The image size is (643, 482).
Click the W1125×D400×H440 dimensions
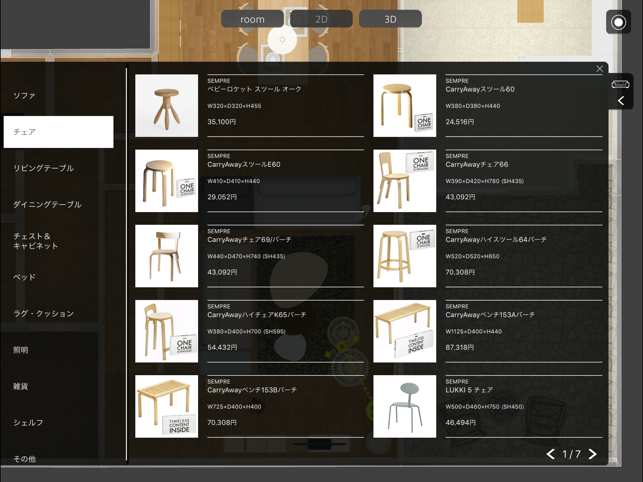(474, 331)
